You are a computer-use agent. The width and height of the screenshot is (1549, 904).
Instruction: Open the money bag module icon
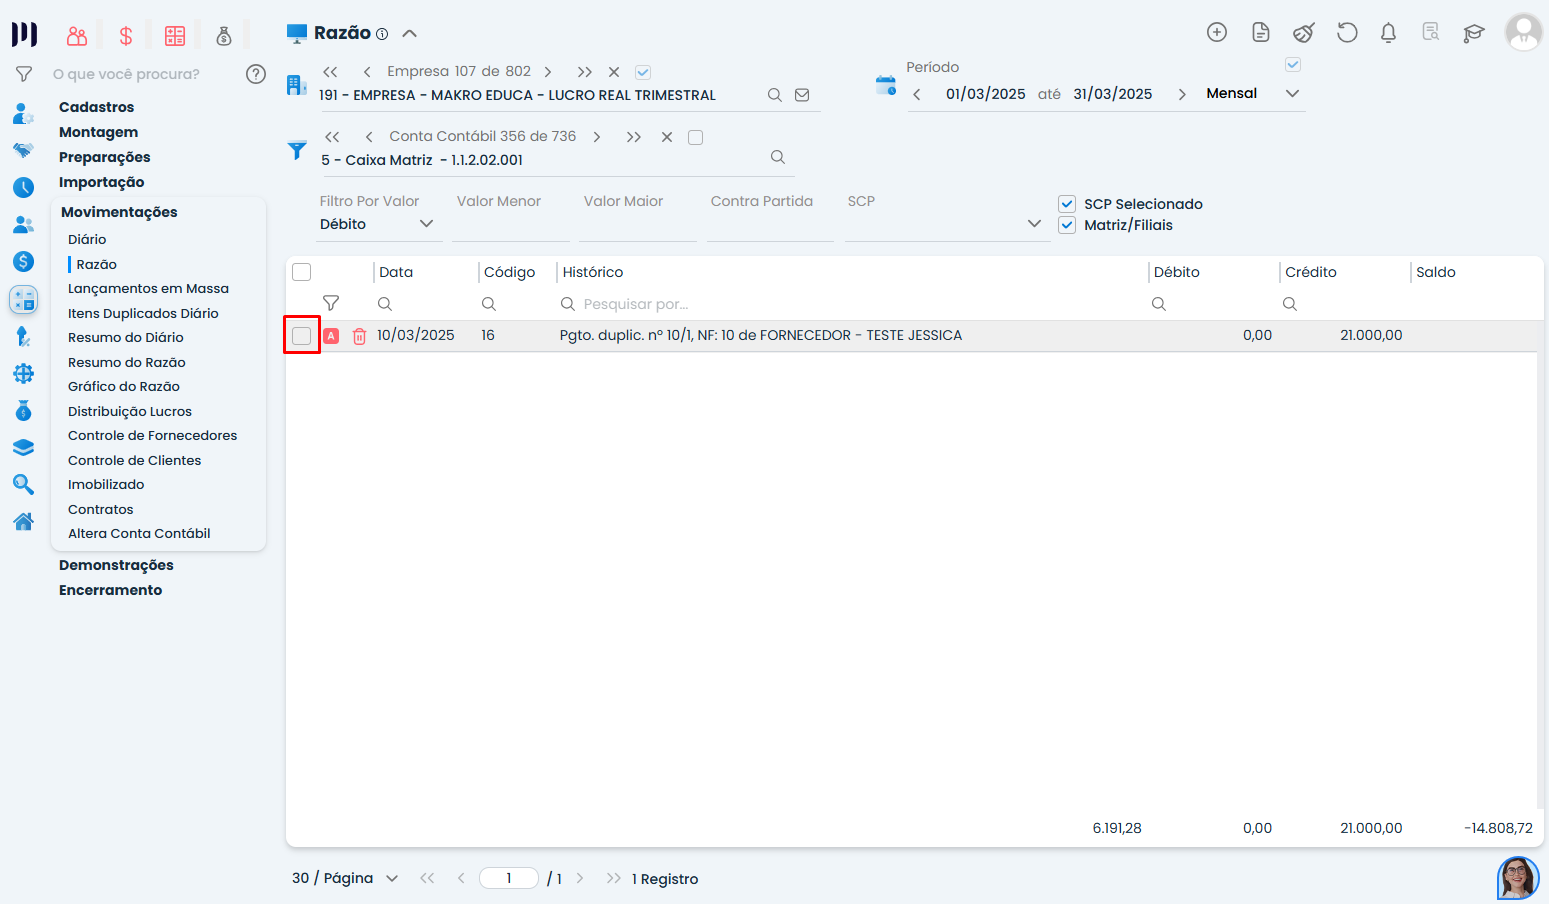click(224, 36)
